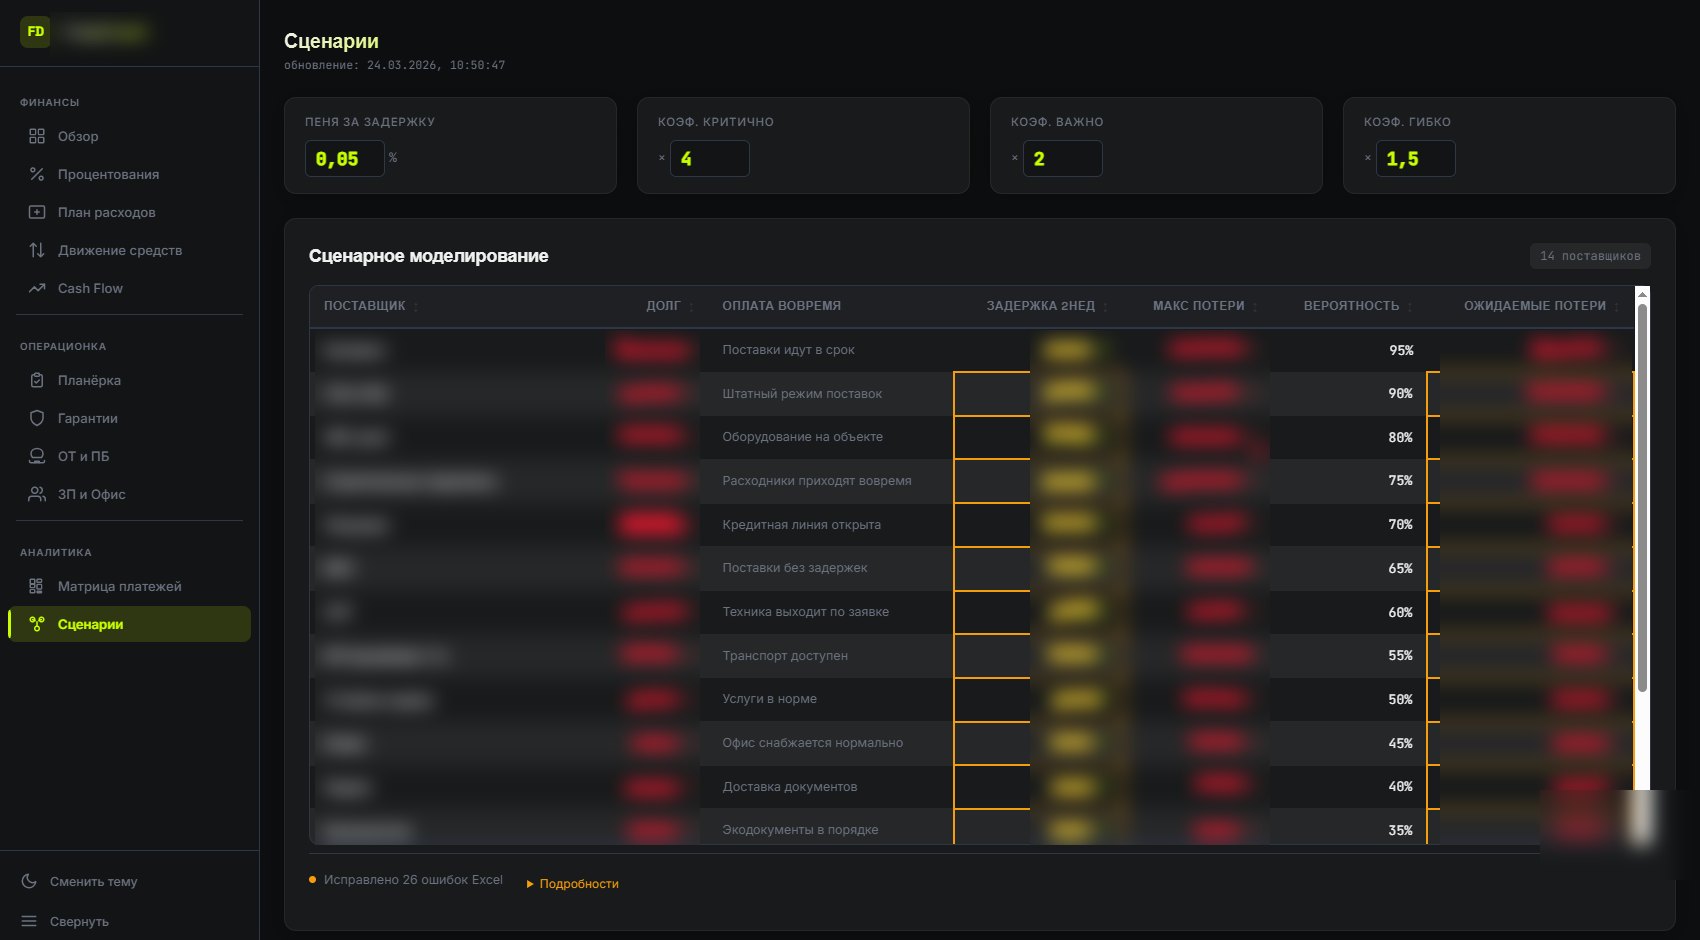This screenshot has width=1700, height=940.
Task: Edit the Коэф. важно value field
Action: point(1062,159)
